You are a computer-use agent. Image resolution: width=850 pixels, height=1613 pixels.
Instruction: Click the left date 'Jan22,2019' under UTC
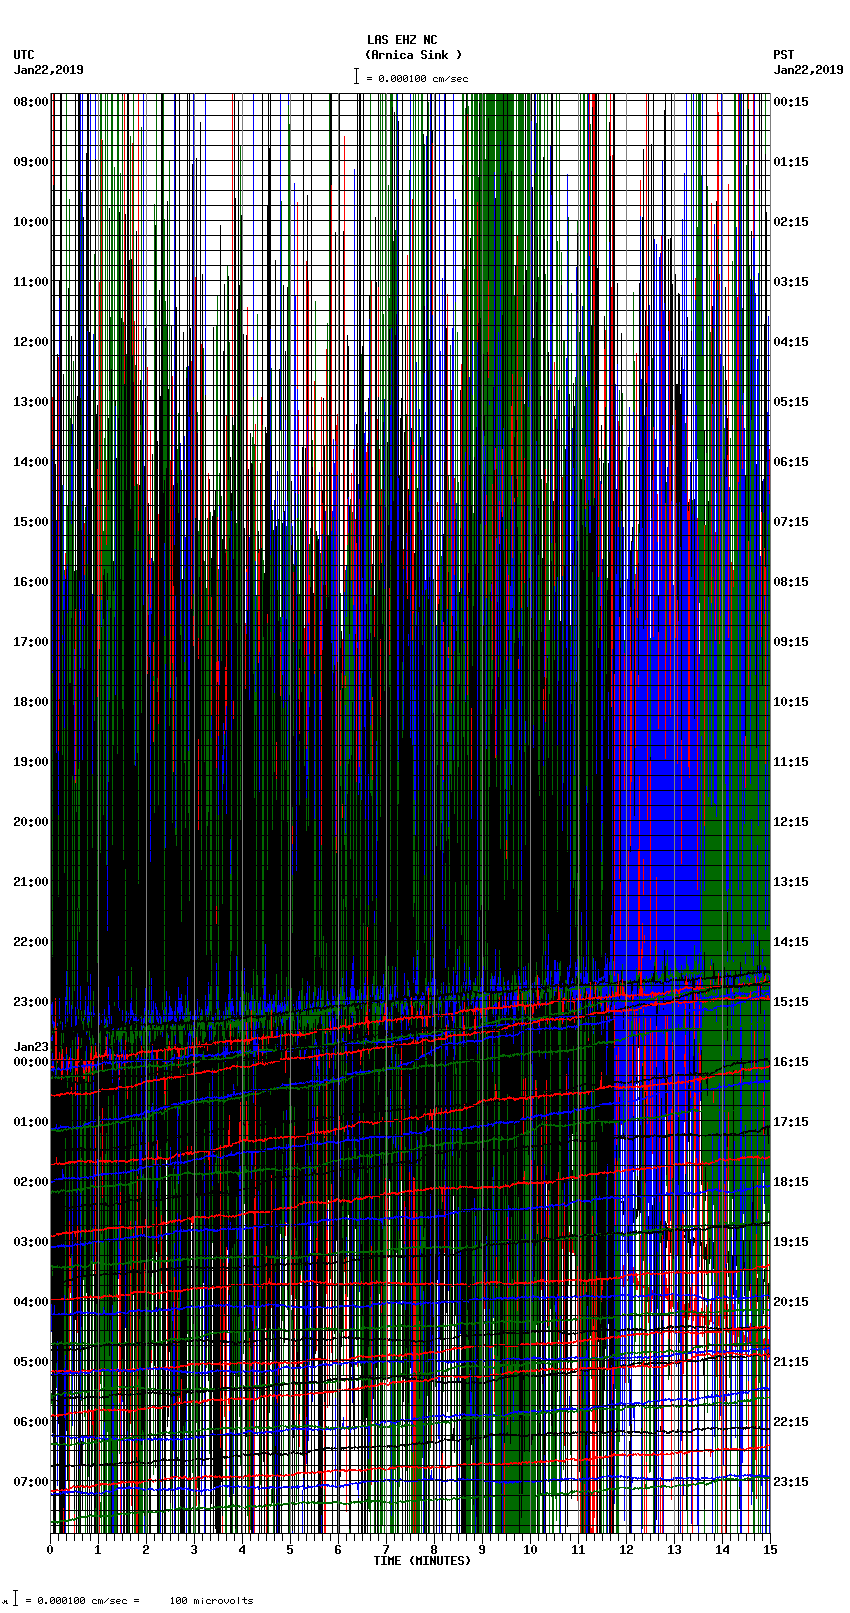tap(49, 70)
